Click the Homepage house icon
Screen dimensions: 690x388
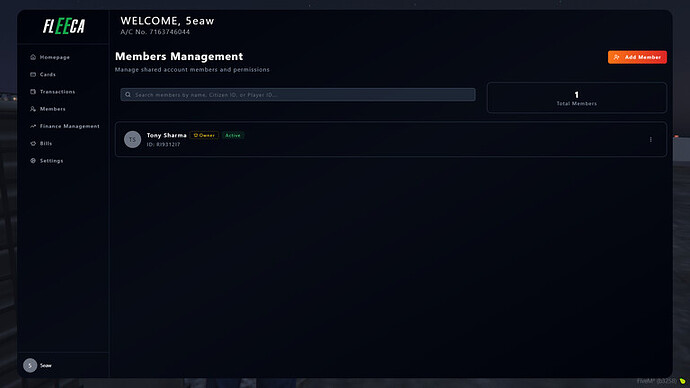[x=33, y=57]
